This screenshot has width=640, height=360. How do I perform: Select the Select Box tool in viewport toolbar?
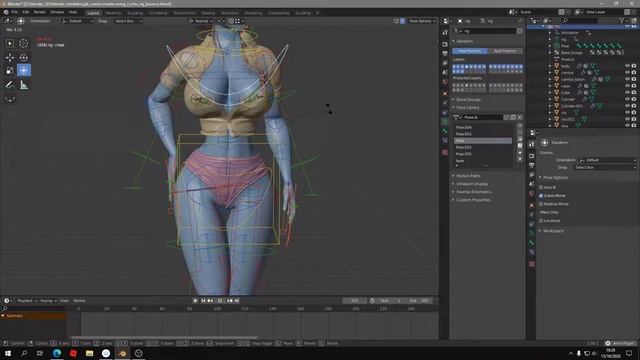pyautogui.click(x=10, y=43)
